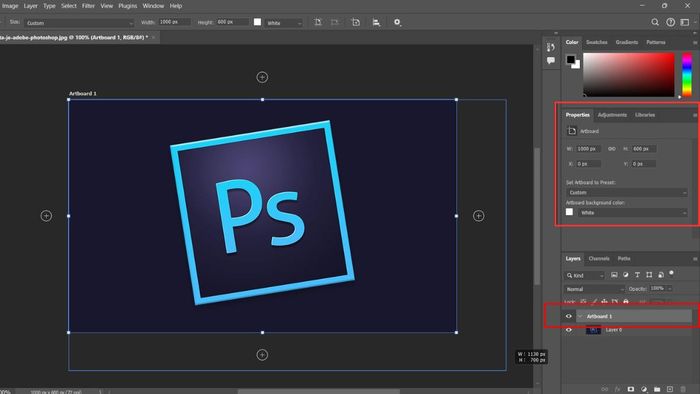
Task: Open the Properties panel menu icon
Action: click(695, 115)
